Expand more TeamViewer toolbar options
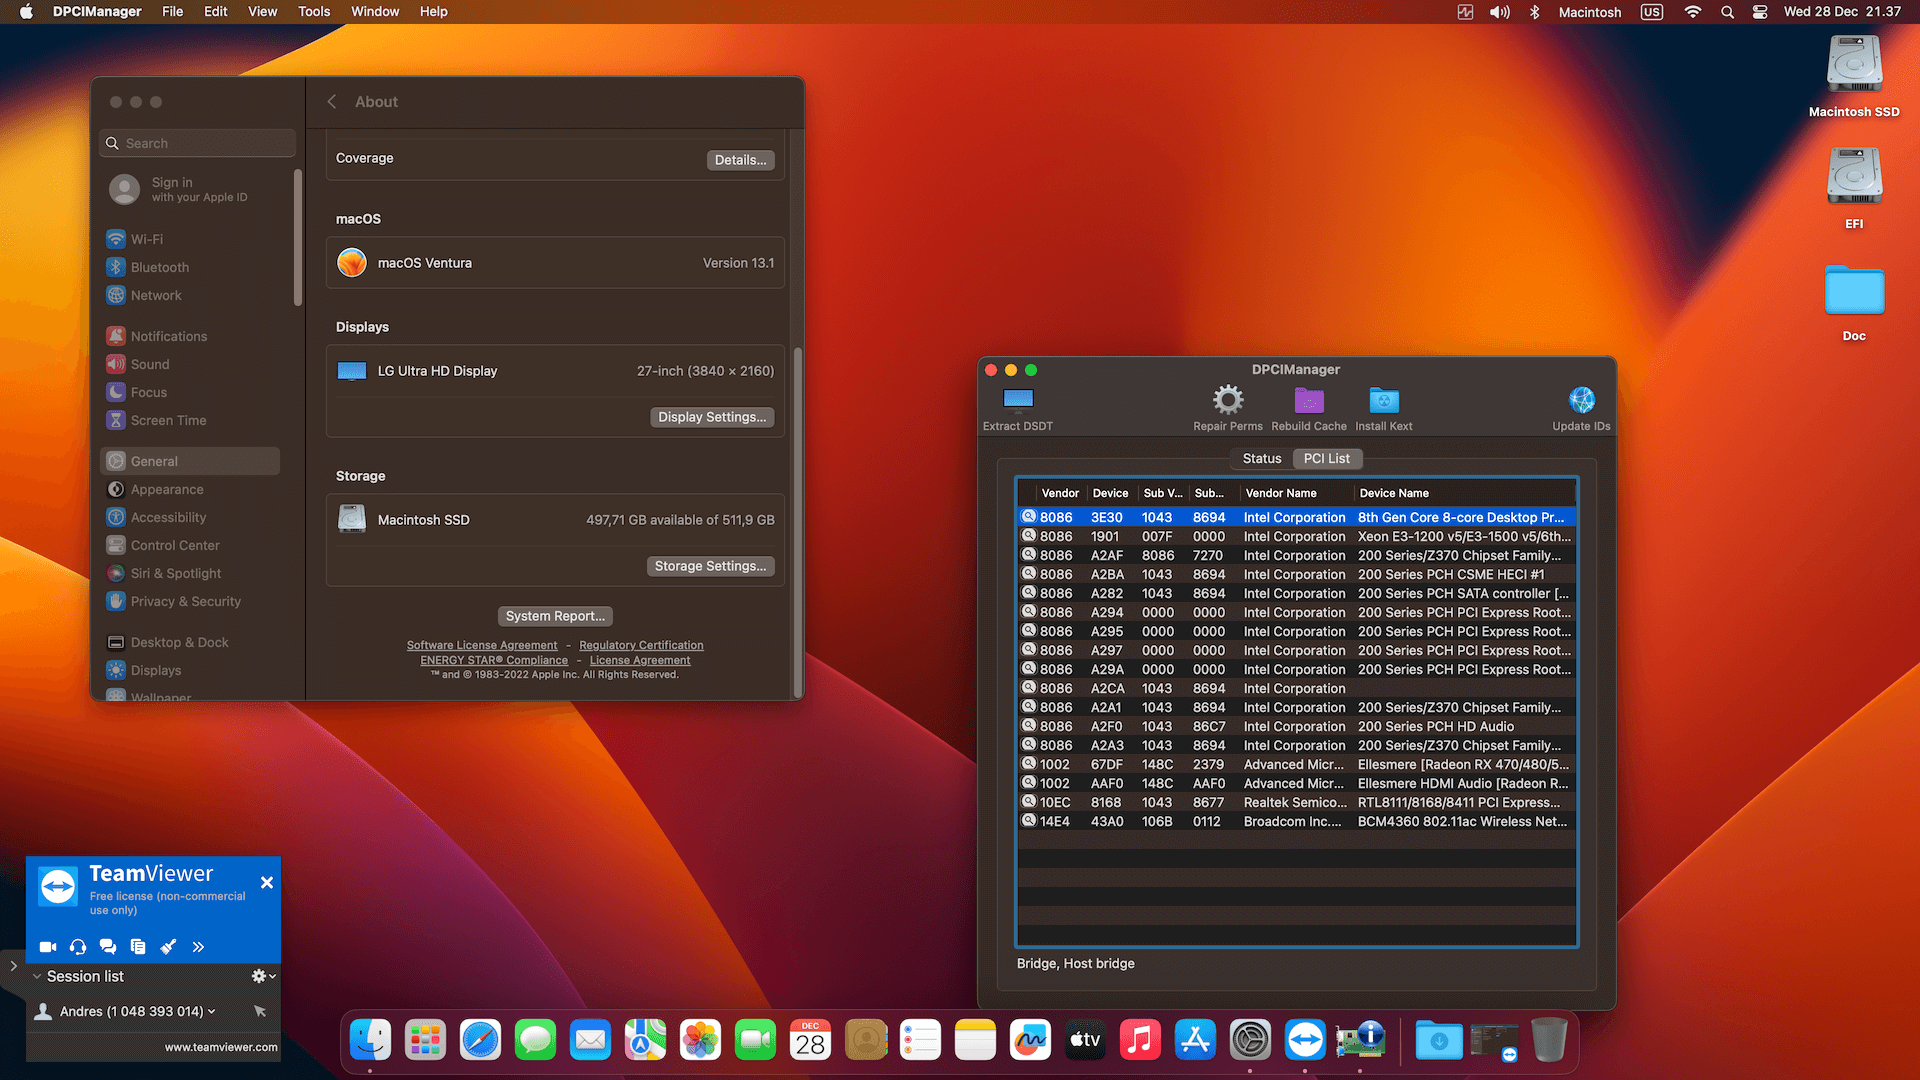Image resolution: width=1920 pixels, height=1080 pixels. 198,947
